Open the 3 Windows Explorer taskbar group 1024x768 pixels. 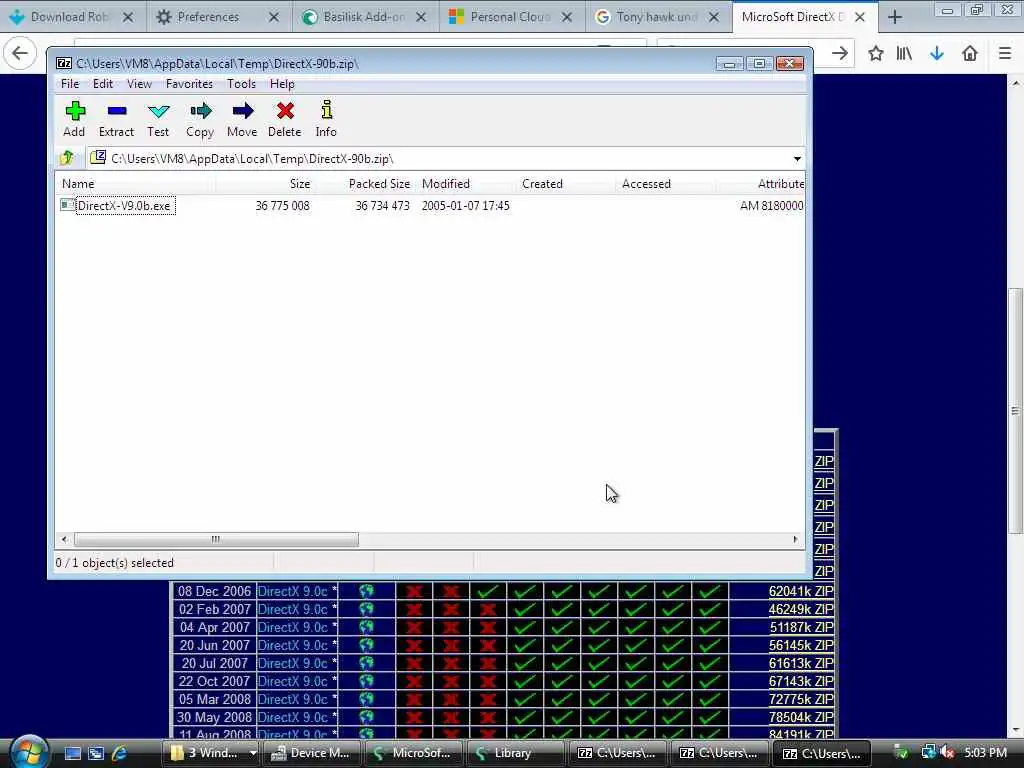click(x=212, y=753)
